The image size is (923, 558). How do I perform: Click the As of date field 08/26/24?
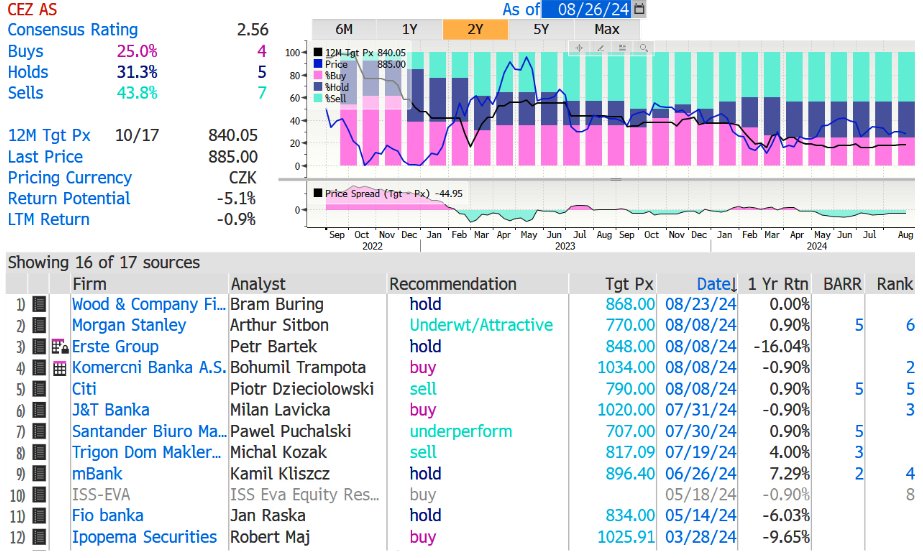tap(587, 9)
